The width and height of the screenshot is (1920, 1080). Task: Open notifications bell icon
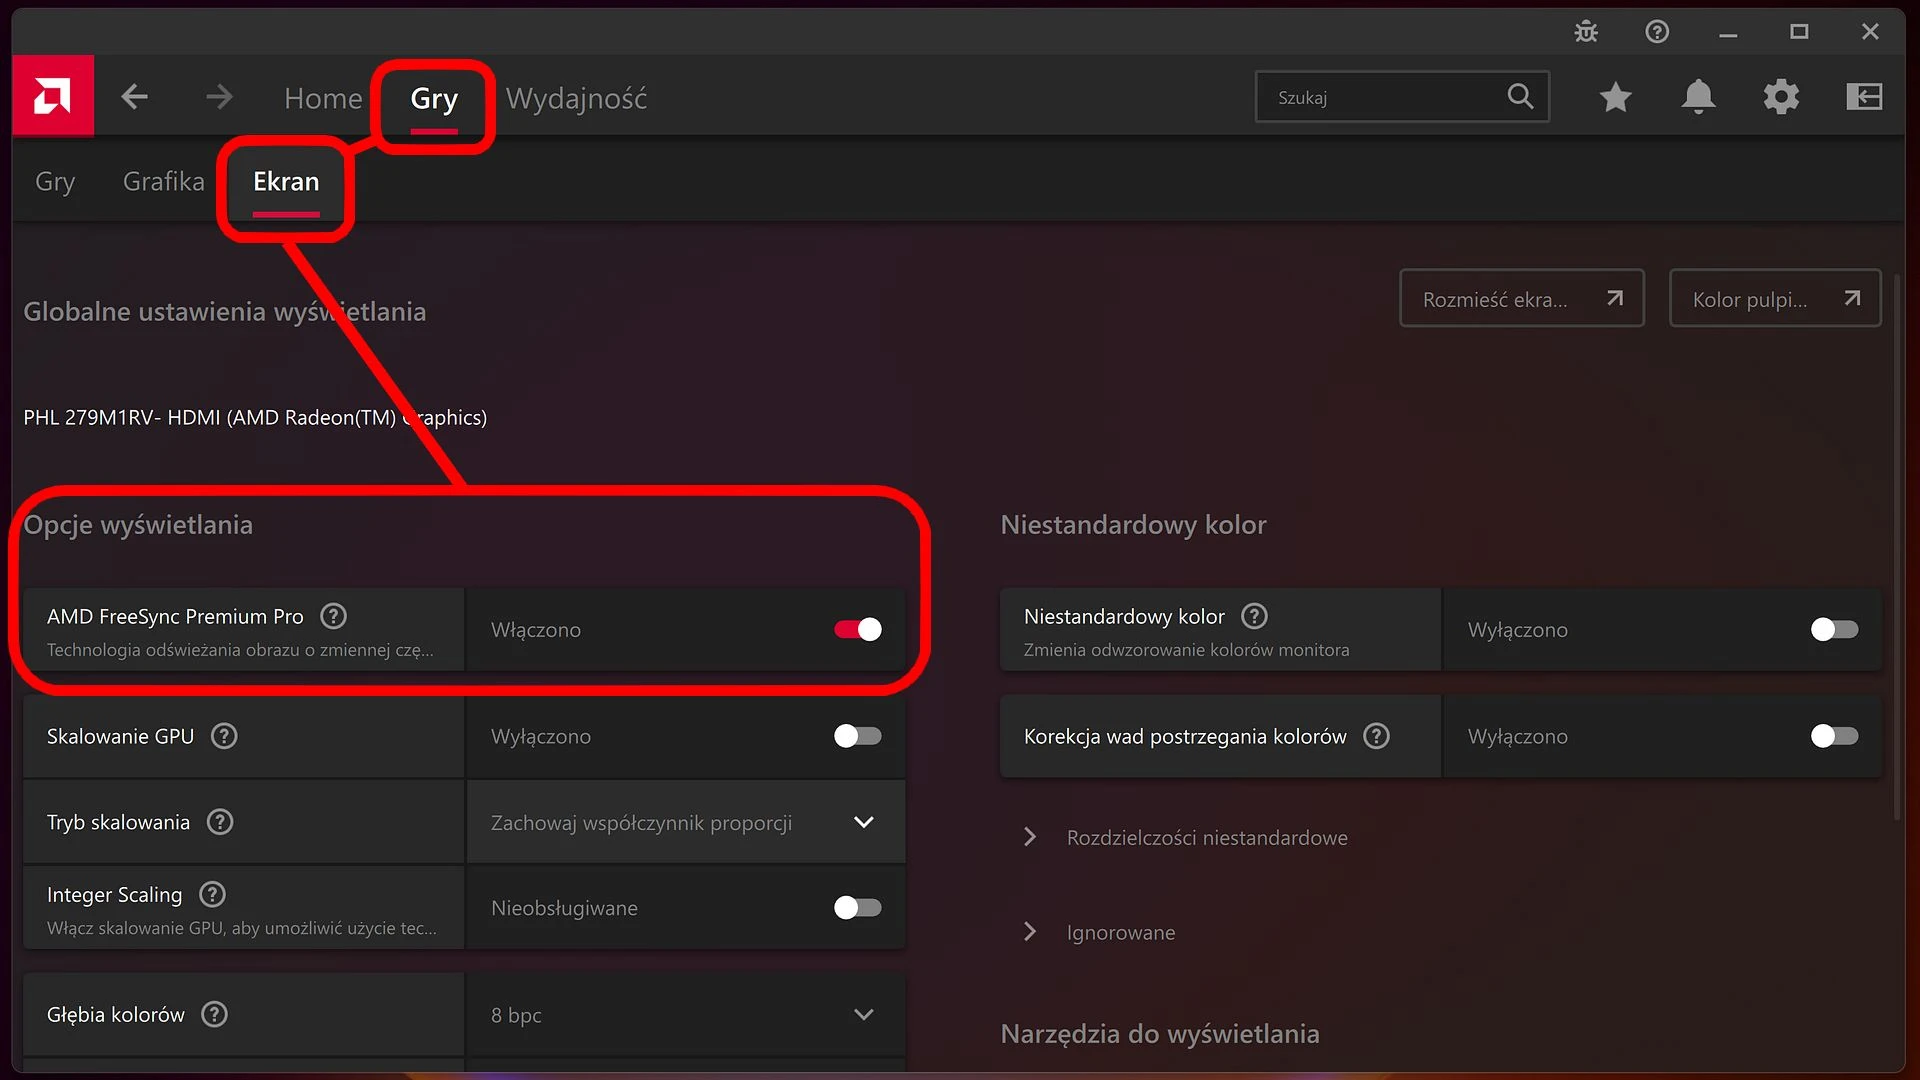coord(1698,97)
